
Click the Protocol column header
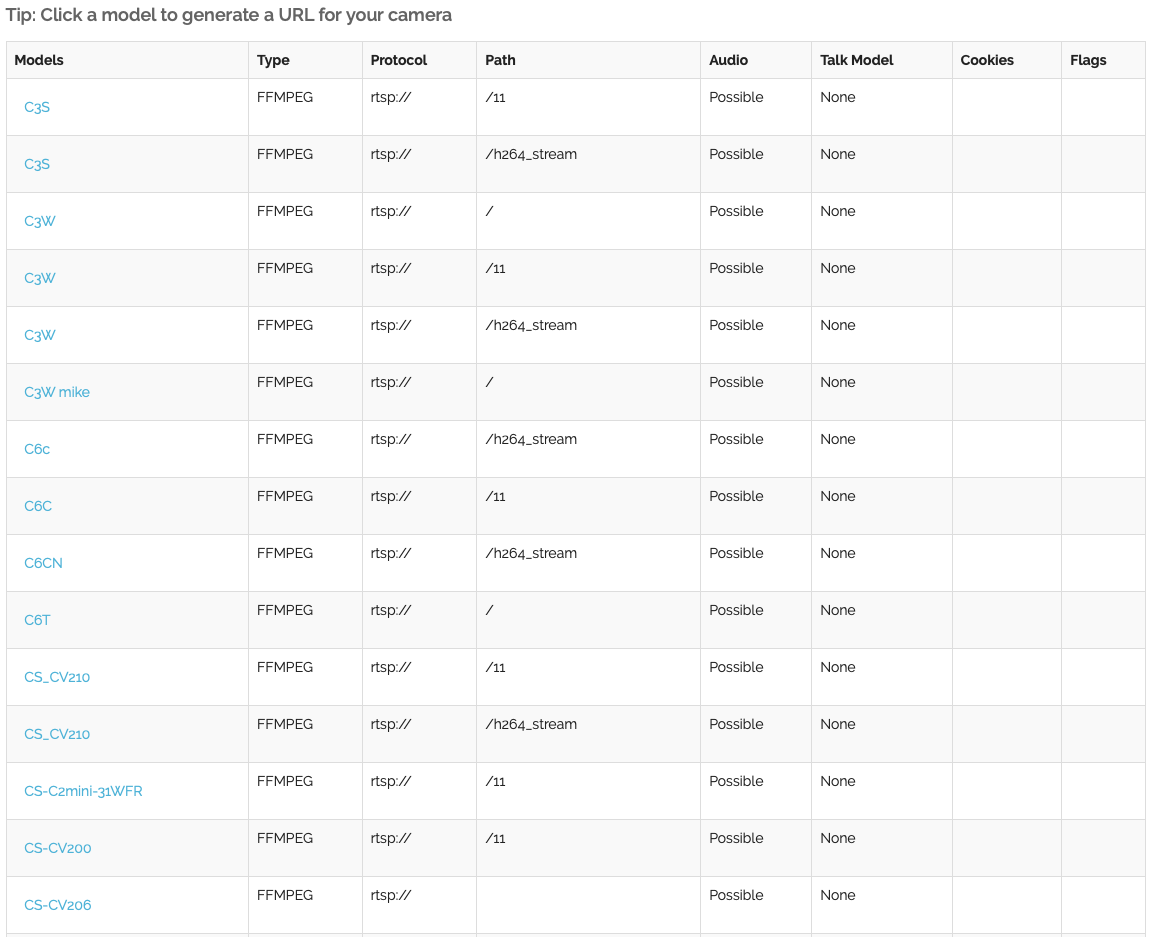click(398, 60)
